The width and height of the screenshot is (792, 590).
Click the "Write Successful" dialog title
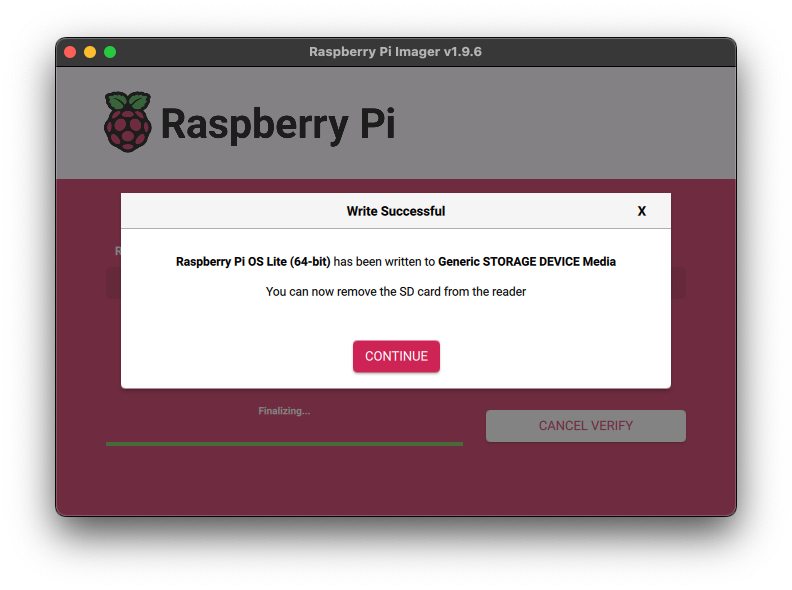pyautogui.click(x=395, y=211)
